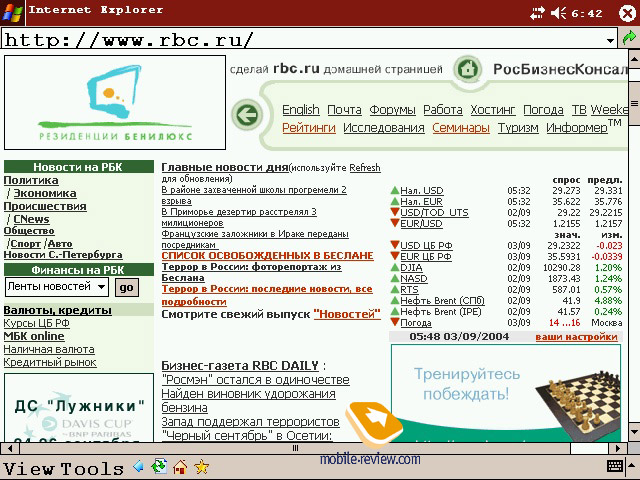Open the English link
640x480 pixels.
click(x=301, y=110)
